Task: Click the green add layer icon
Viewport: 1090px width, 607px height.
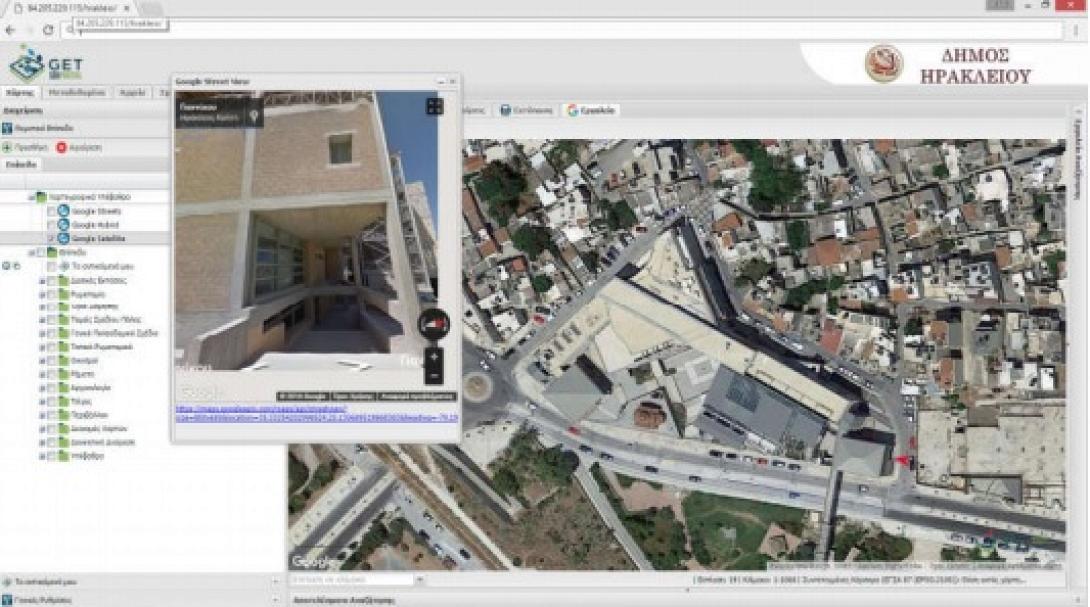Action: tap(7, 147)
